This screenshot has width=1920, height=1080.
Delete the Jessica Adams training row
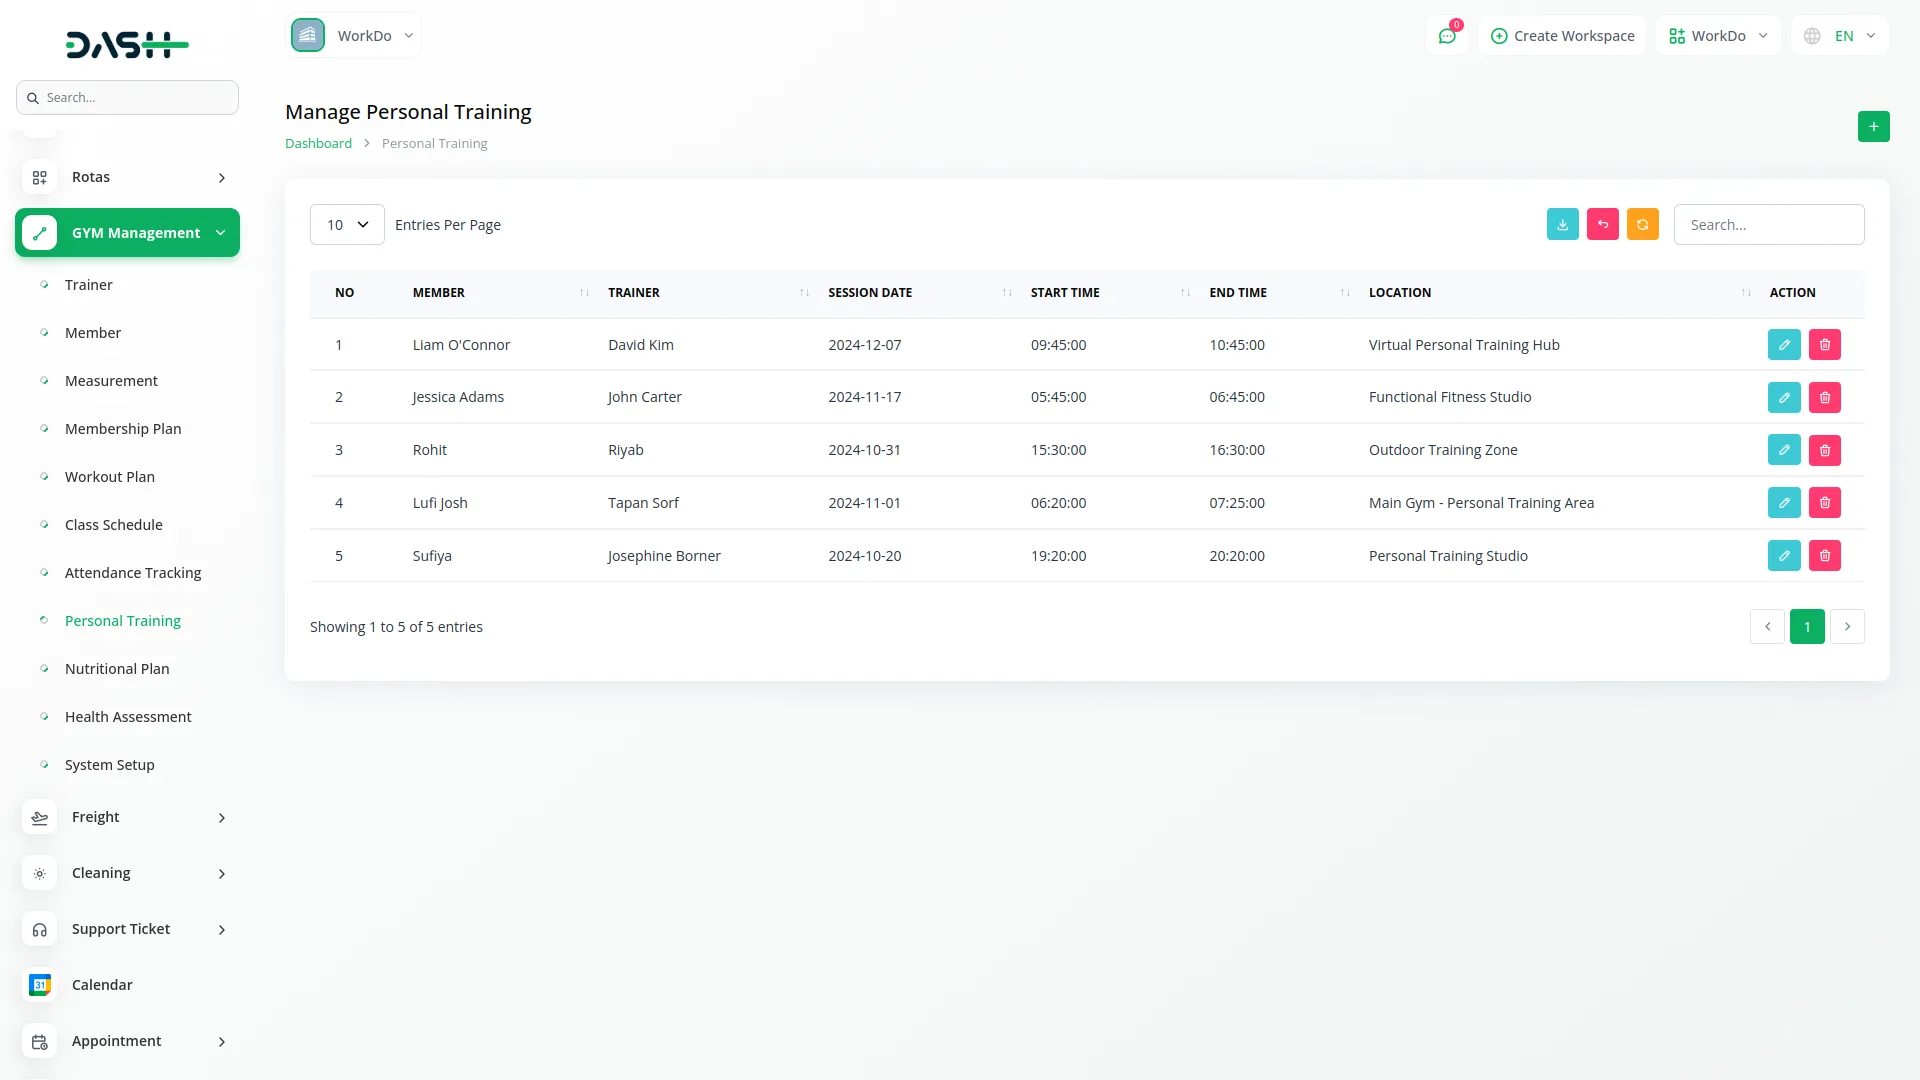[1824, 397]
